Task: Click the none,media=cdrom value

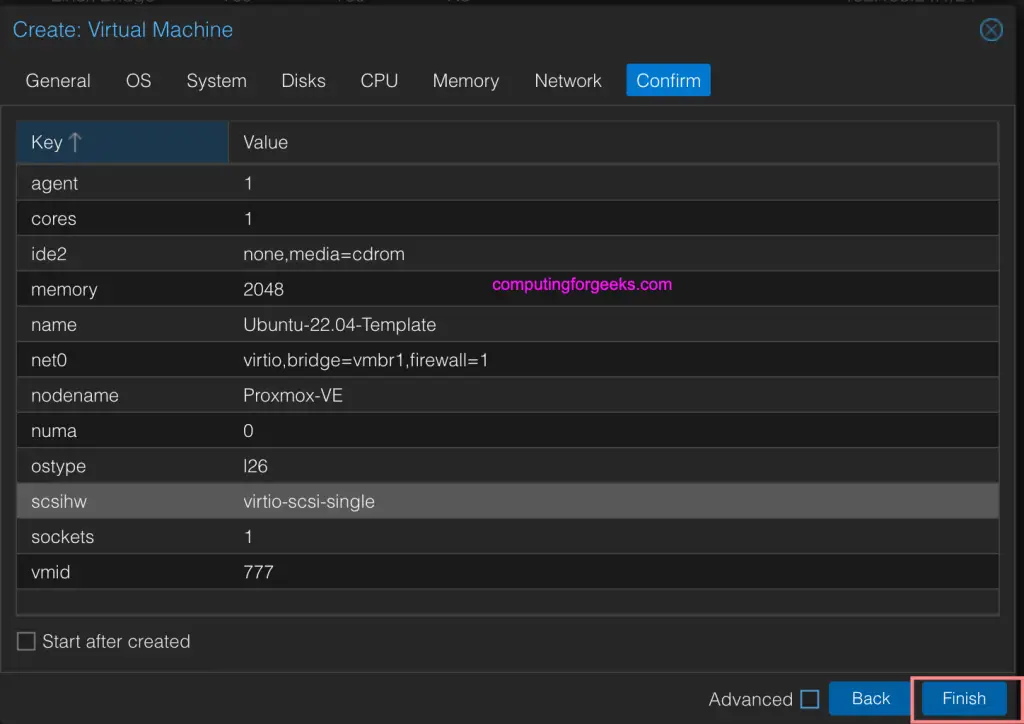Action: (x=323, y=253)
